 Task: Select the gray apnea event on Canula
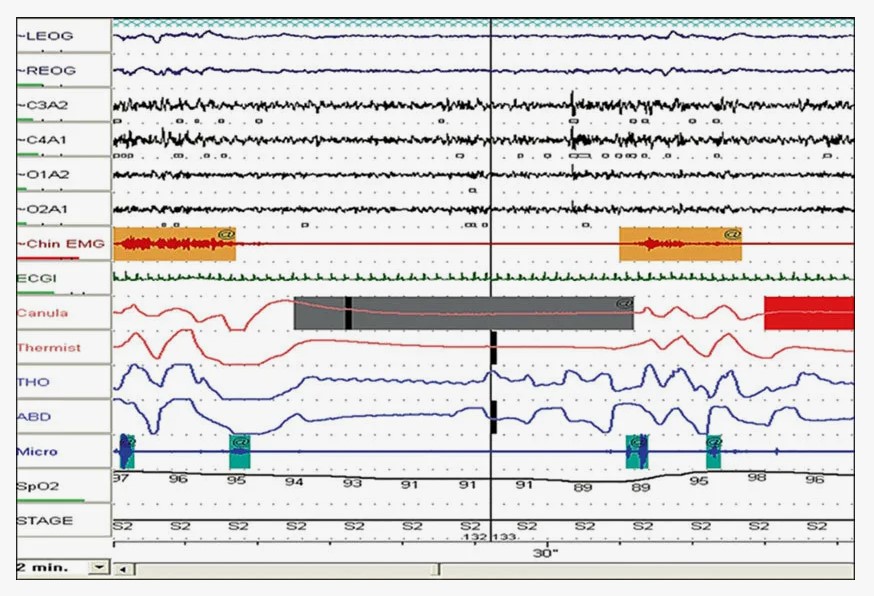463,313
